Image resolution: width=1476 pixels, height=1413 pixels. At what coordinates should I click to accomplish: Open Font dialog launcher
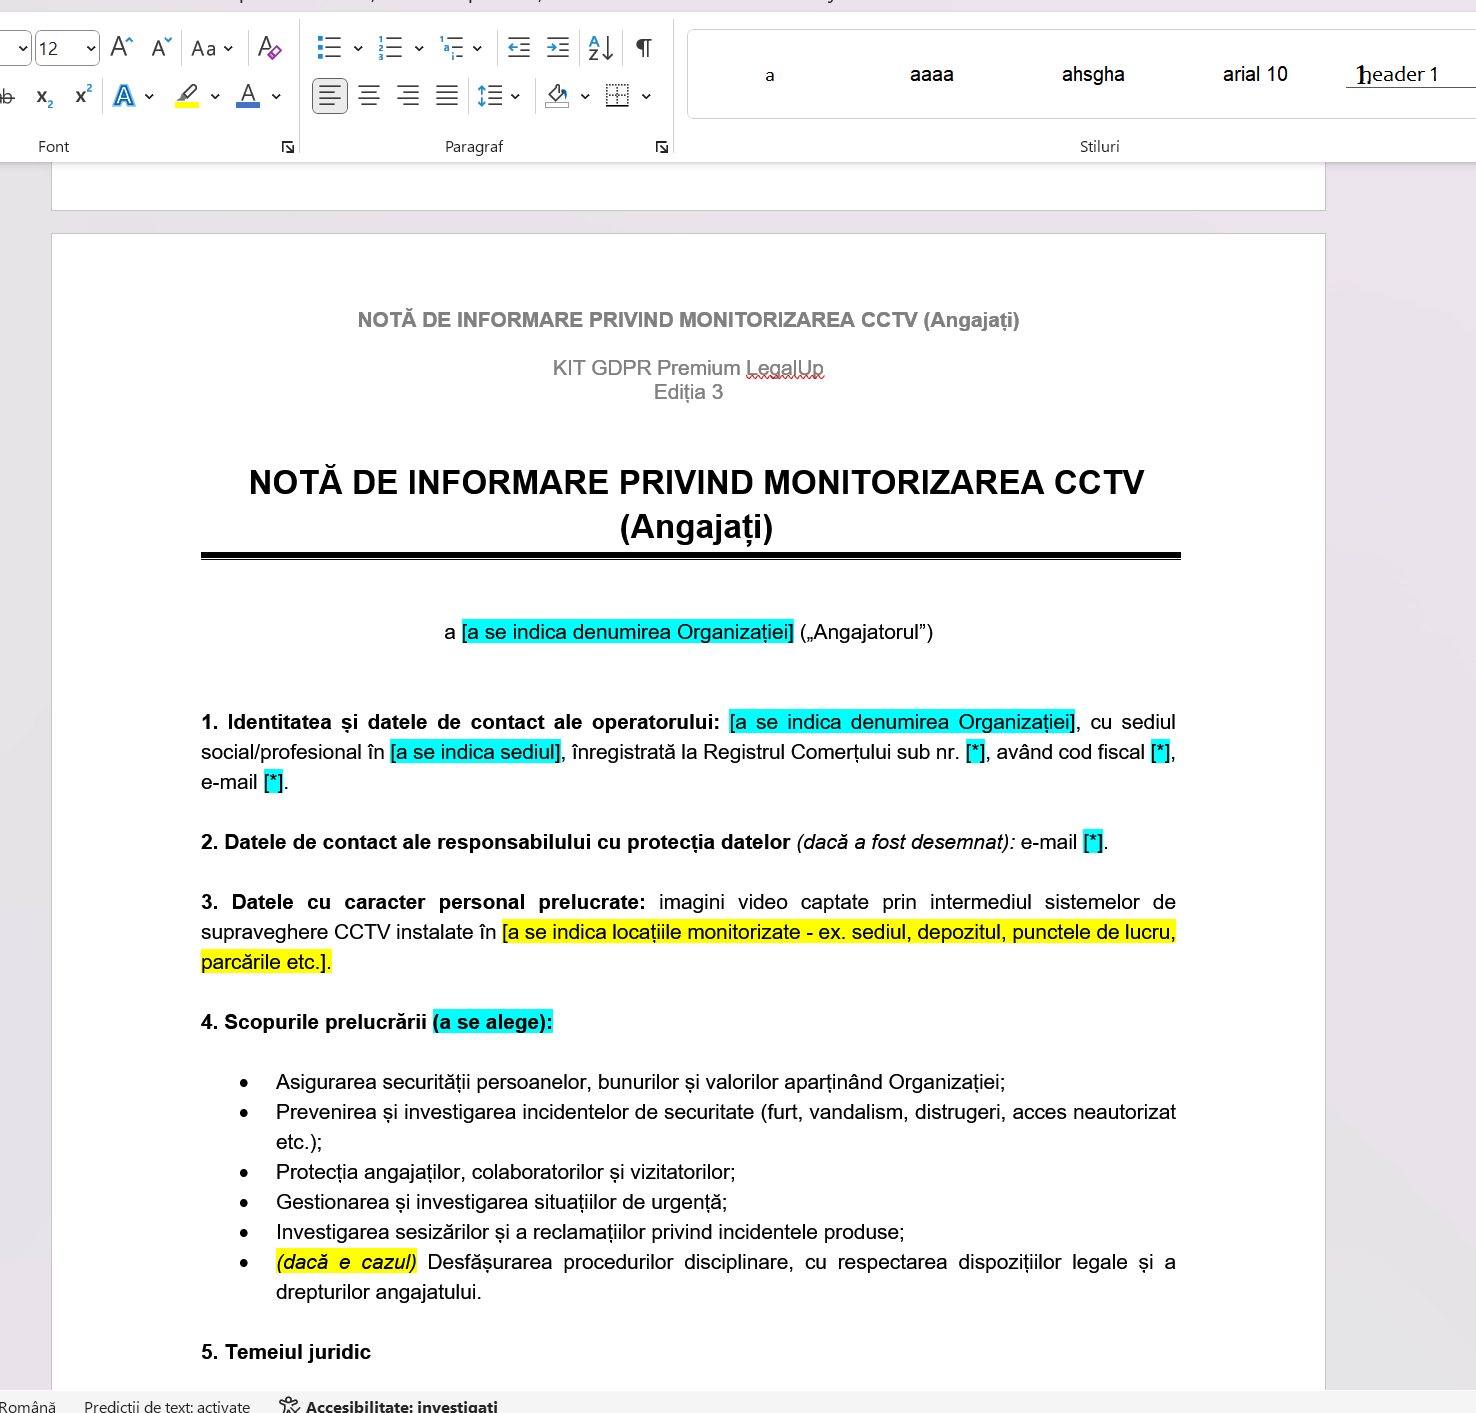pyautogui.click(x=288, y=147)
